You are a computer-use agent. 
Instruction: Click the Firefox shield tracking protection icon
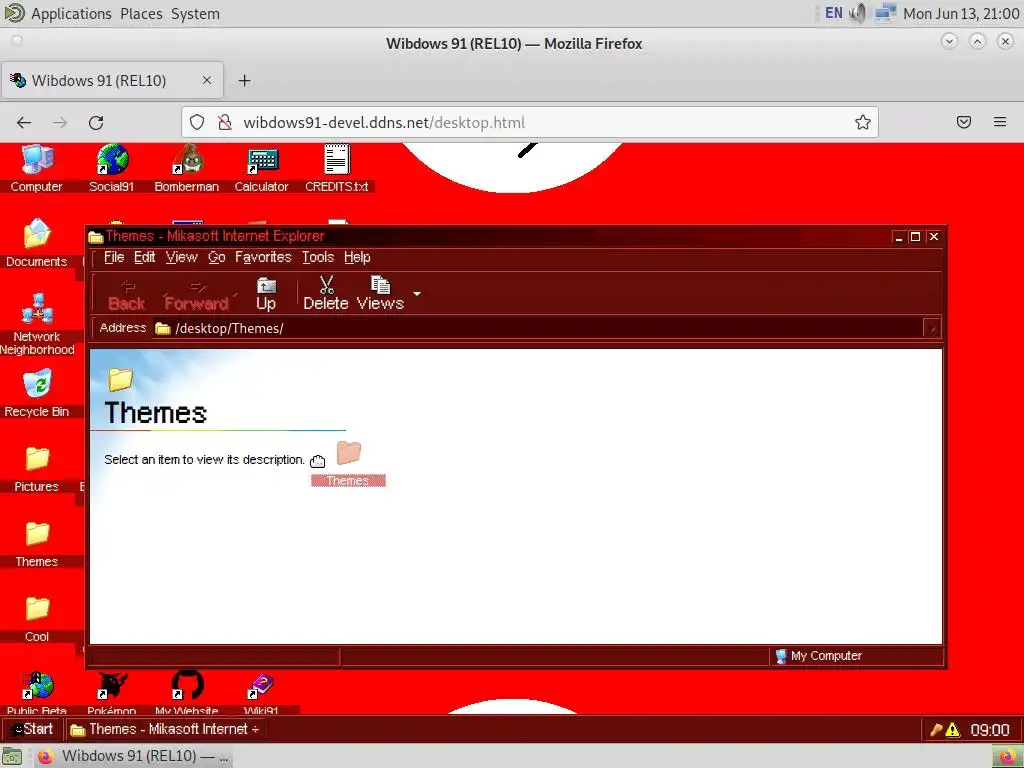(197, 123)
